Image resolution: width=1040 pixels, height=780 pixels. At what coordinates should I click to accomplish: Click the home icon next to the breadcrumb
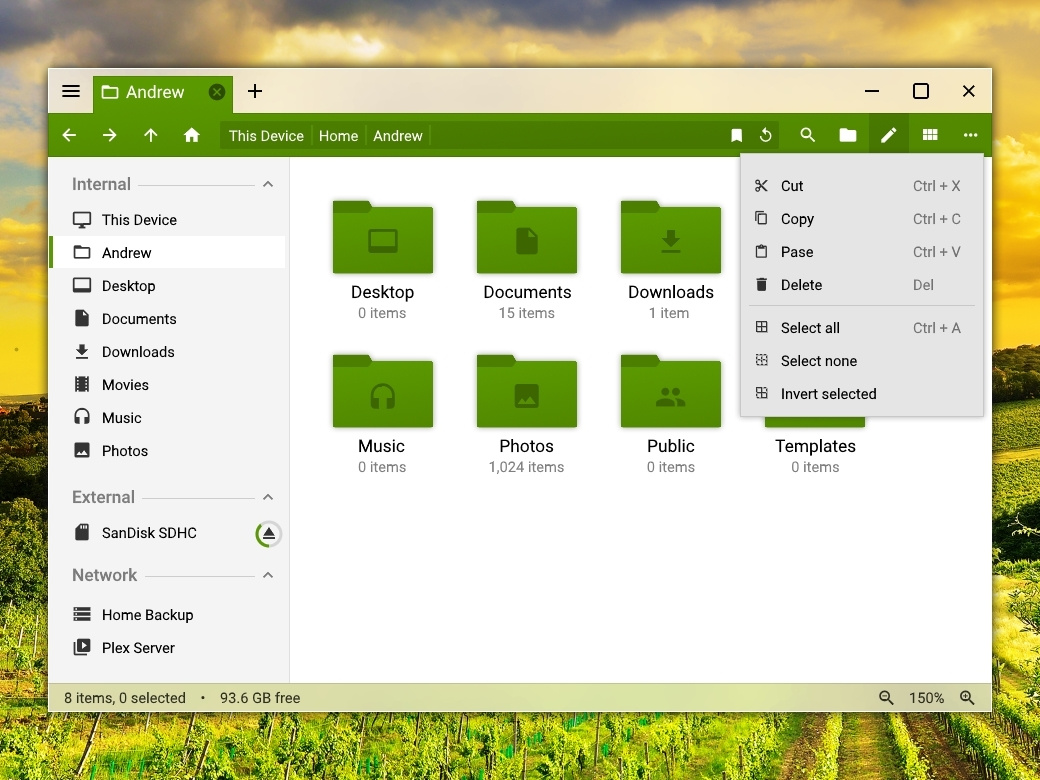click(191, 134)
